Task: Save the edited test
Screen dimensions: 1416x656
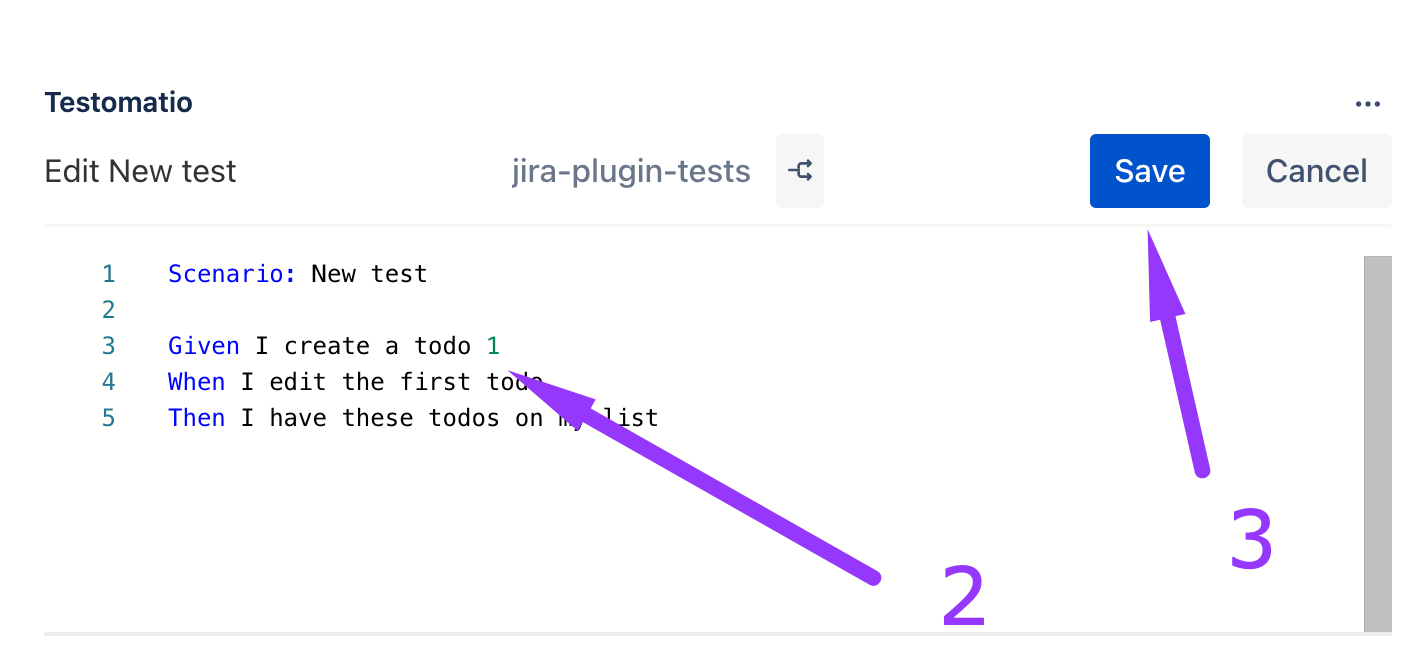Action: pyautogui.click(x=1149, y=171)
